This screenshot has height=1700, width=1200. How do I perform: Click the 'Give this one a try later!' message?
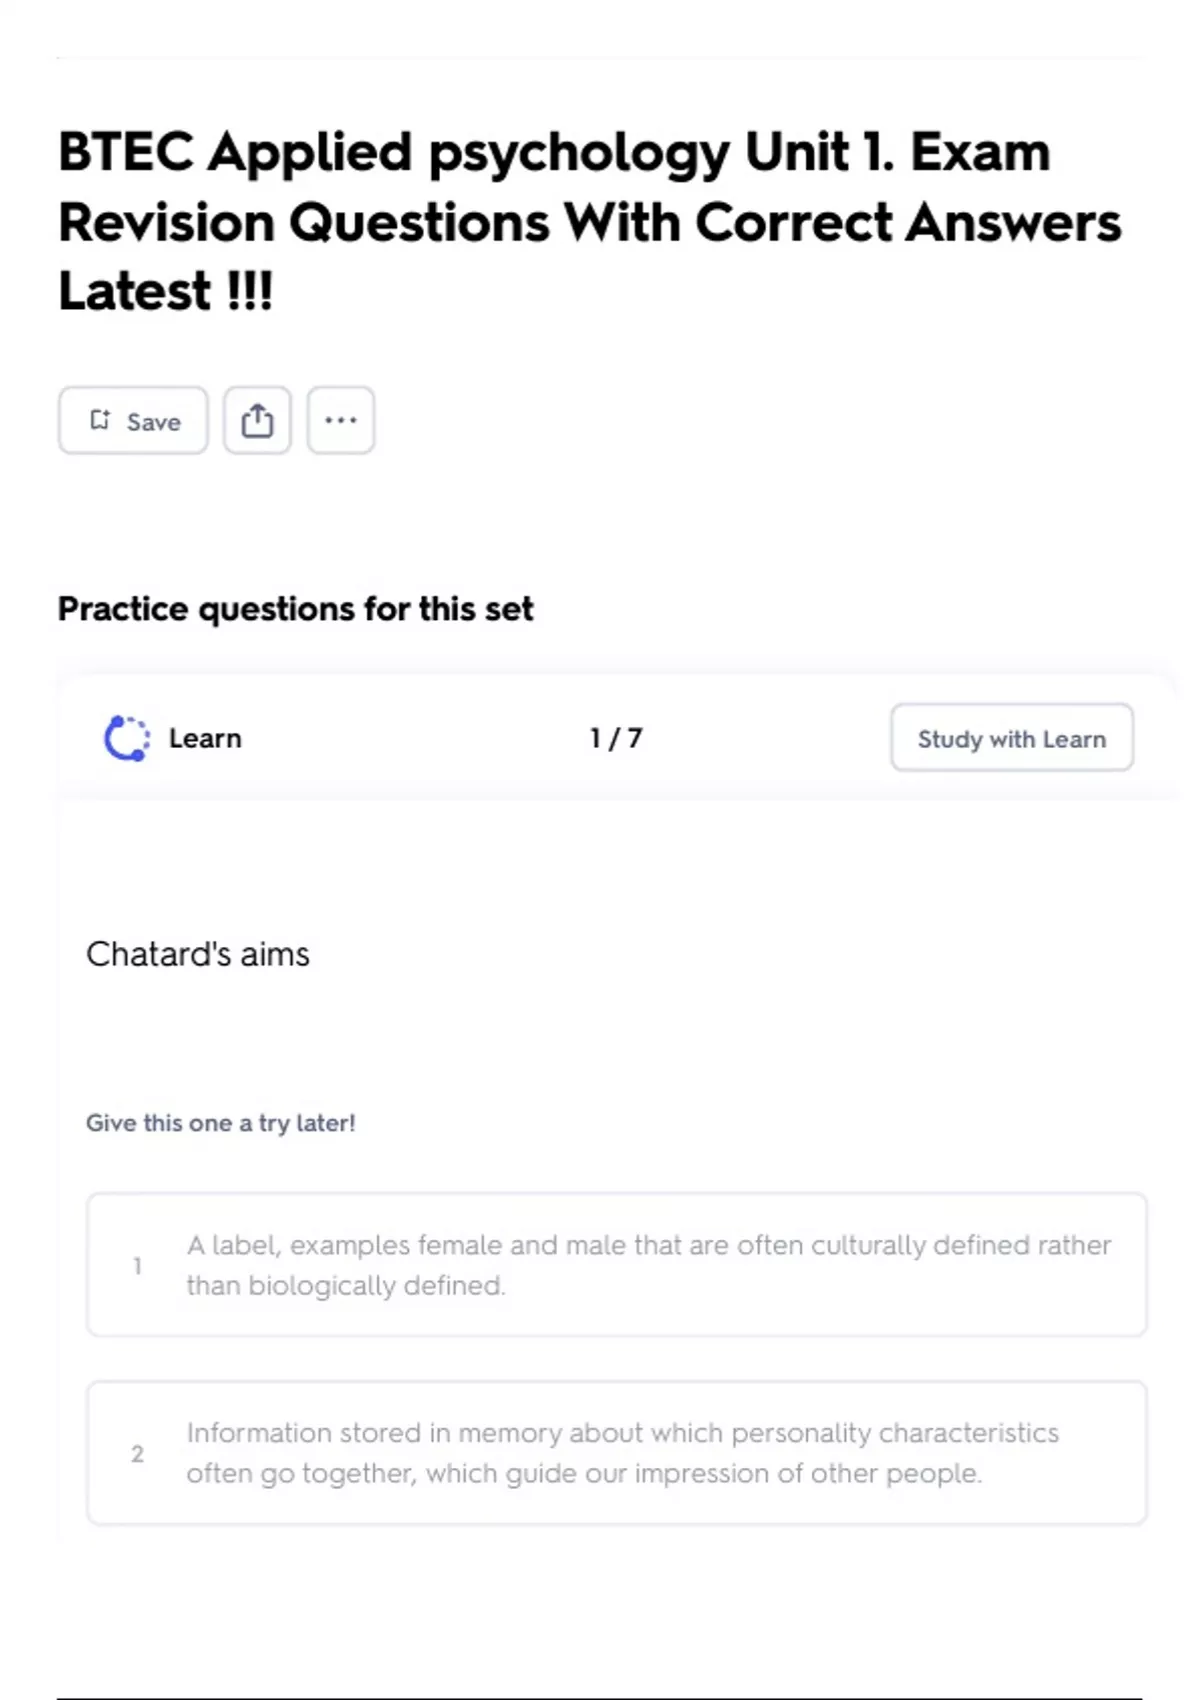(220, 1123)
